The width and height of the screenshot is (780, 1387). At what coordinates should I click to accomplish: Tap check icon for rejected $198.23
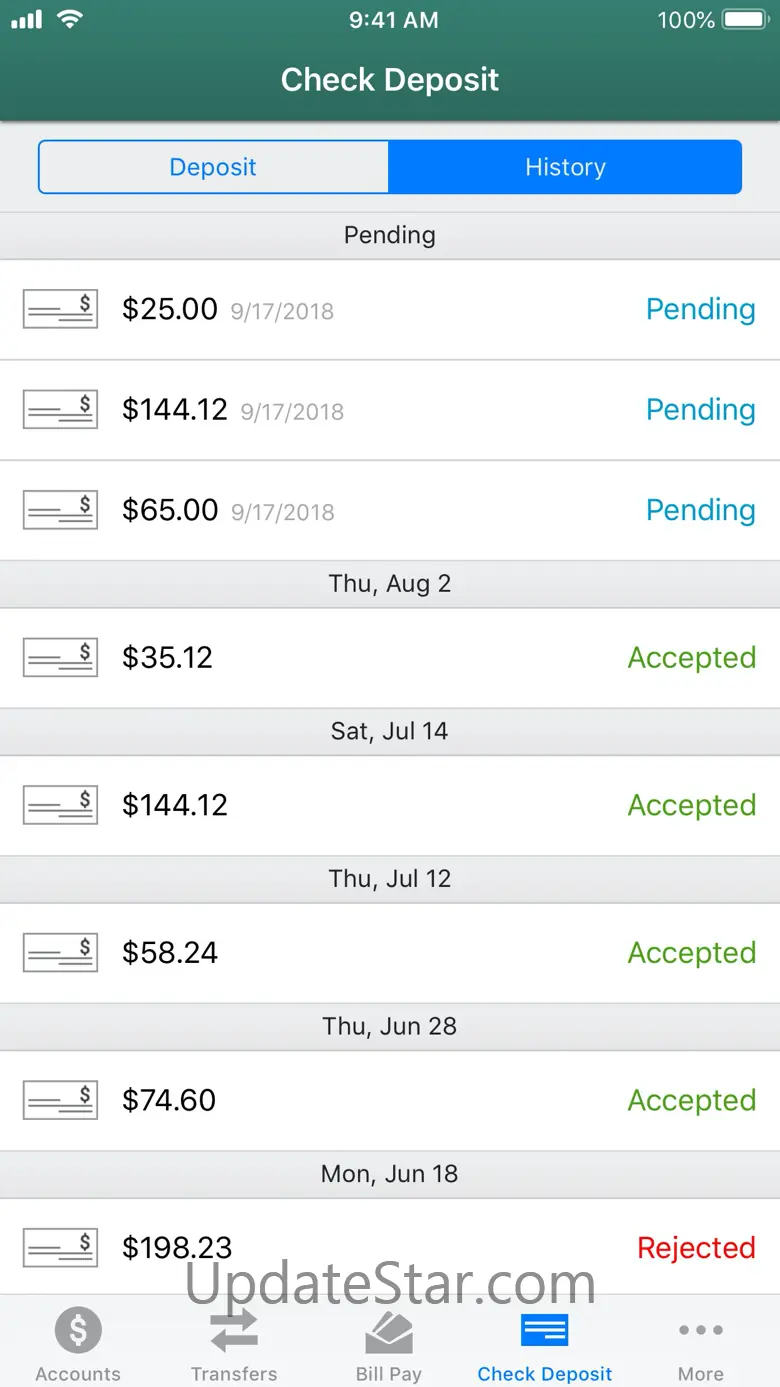click(60, 1247)
